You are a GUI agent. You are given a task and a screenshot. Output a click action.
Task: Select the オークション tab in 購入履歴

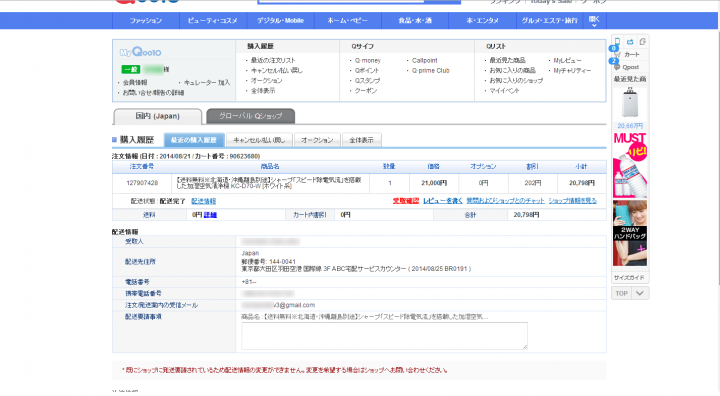tap(317, 140)
